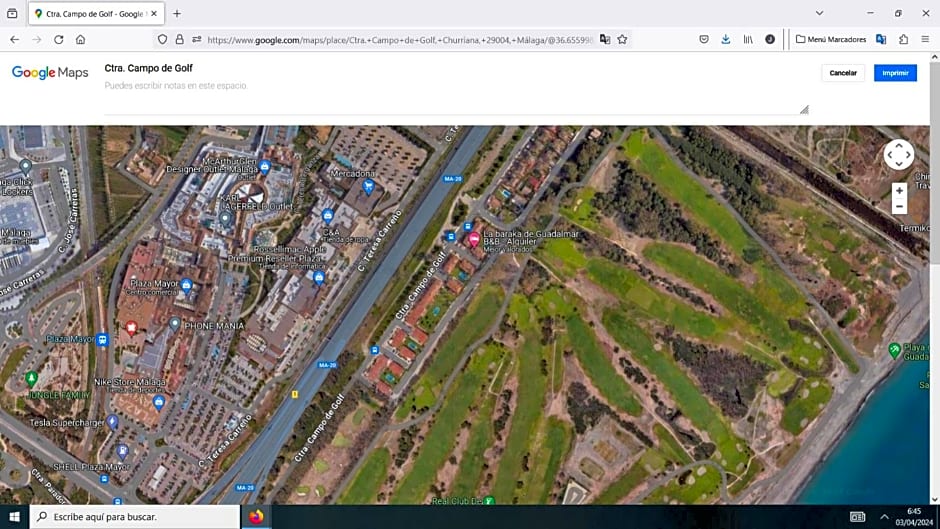The image size is (940, 529).
Task: Click the Imprimir button
Action: pos(895,73)
